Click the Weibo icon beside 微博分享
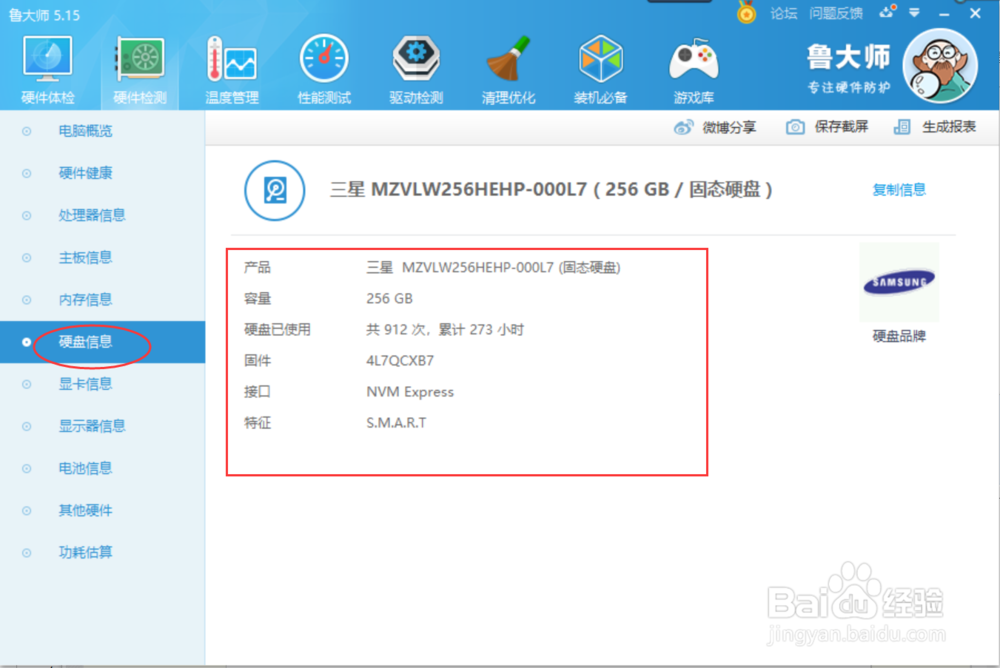Viewport: 1000px width, 668px height. coord(683,128)
